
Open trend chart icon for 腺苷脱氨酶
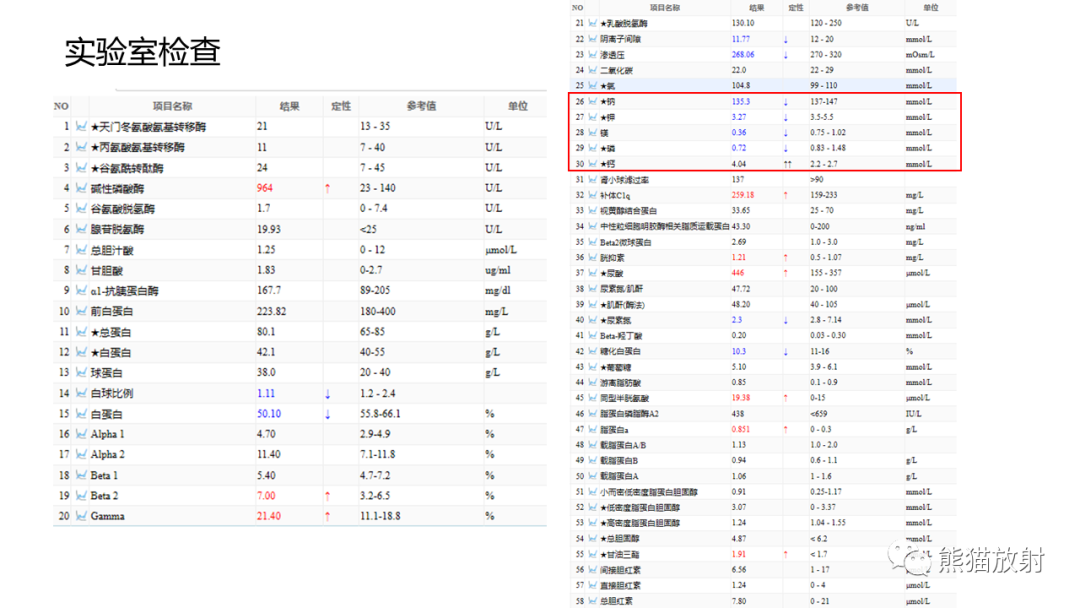81,229
